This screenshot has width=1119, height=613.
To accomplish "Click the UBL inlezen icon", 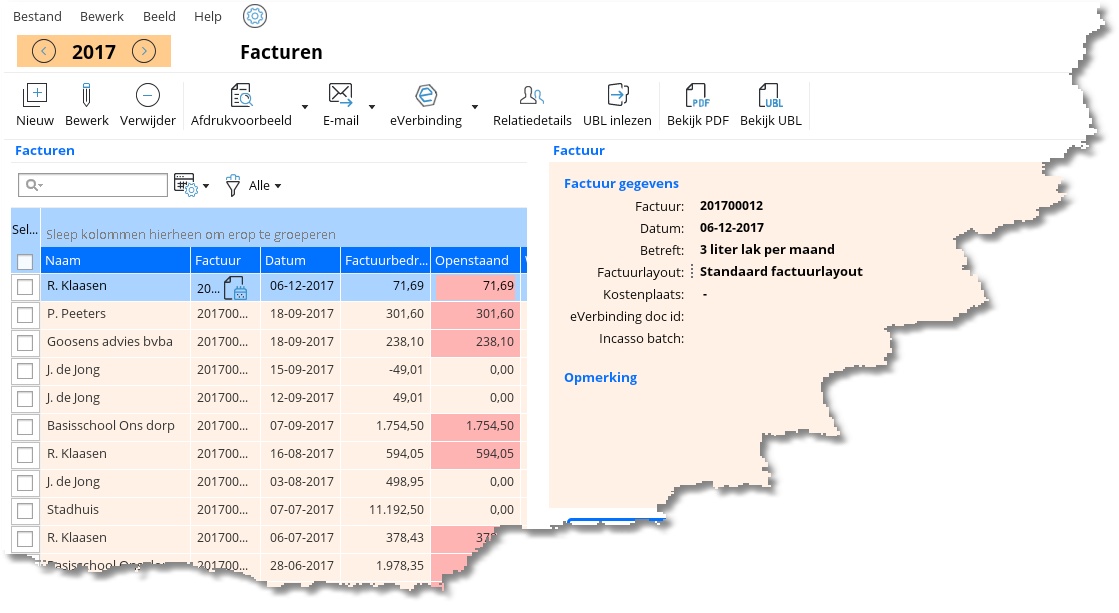I will pyautogui.click(x=617, y=96).
